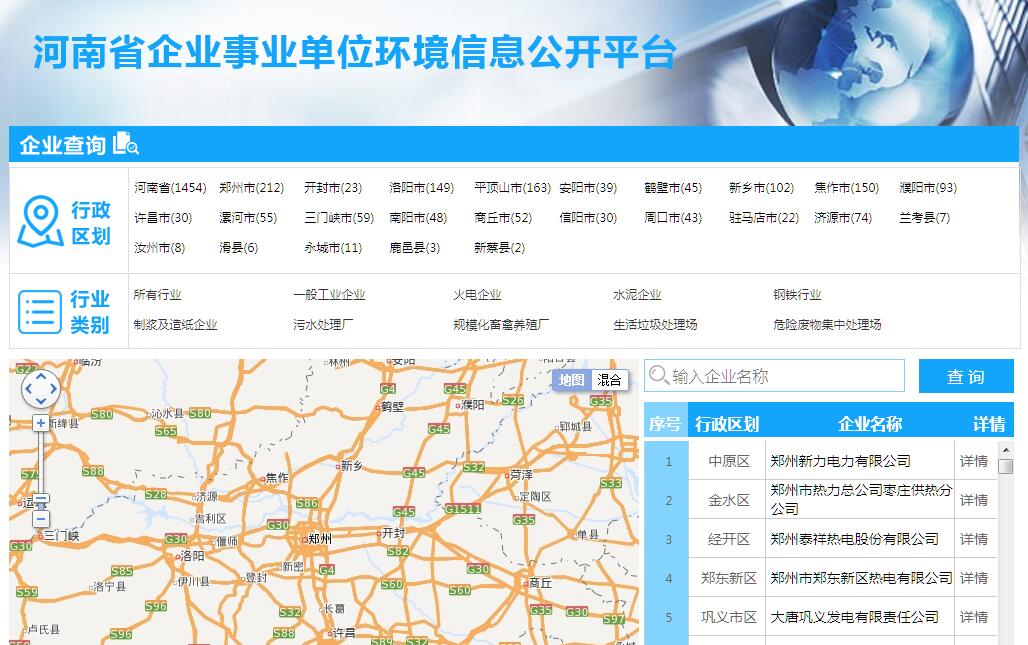This screenshot has width=1028, height=645.
Task: Click the 输入企业名称 search input field
Action: [x=785, y=376]
